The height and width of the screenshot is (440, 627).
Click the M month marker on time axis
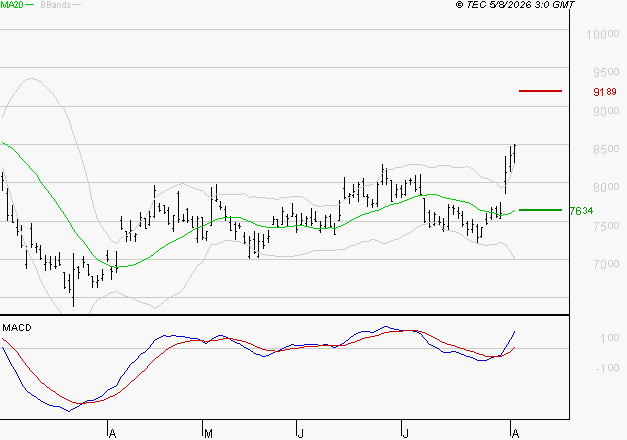tap(208, 434)
